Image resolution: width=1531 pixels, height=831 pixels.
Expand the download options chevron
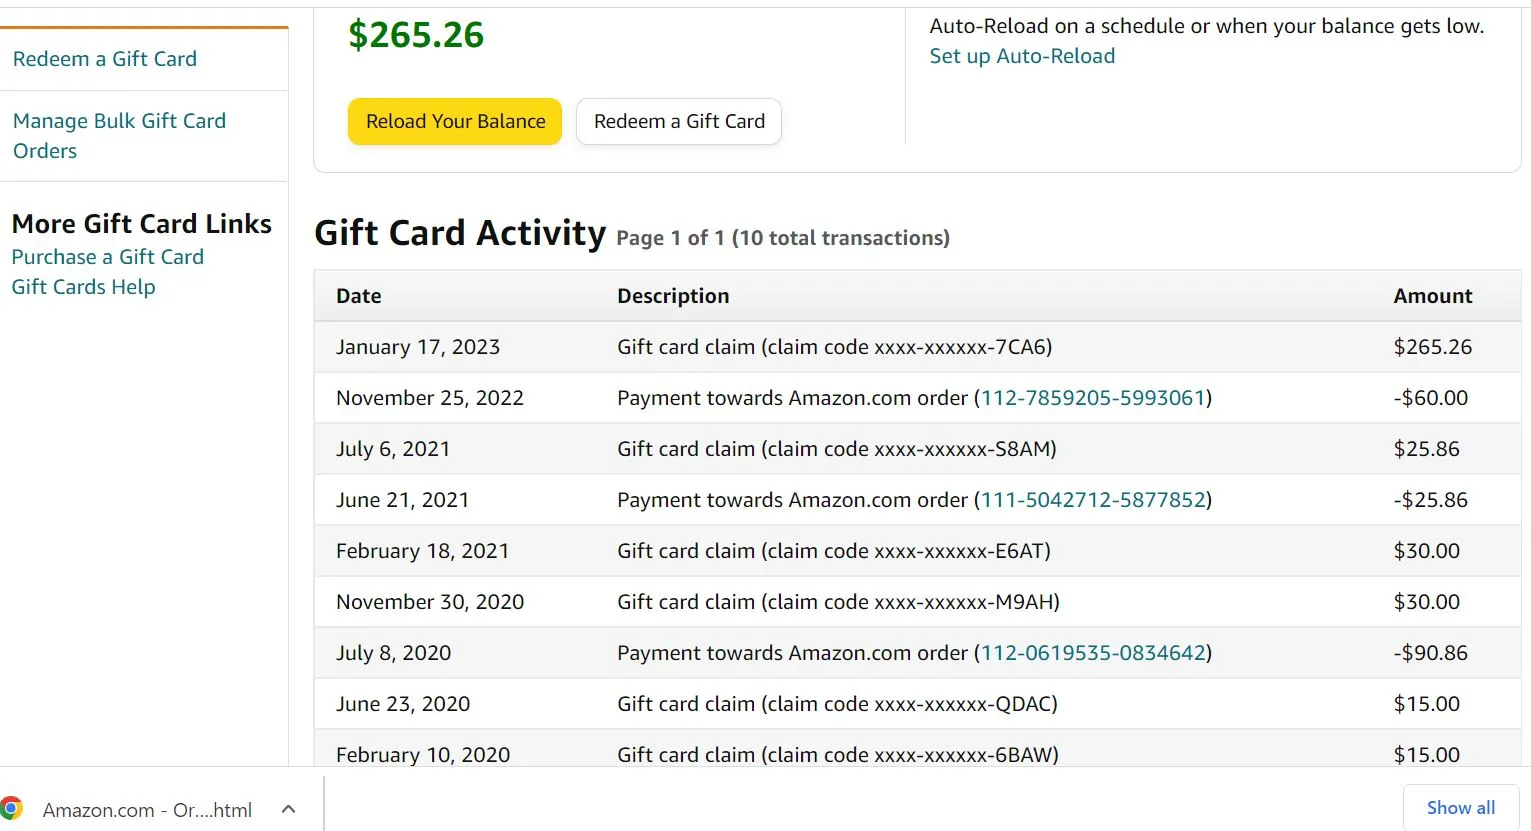[288, 809]
